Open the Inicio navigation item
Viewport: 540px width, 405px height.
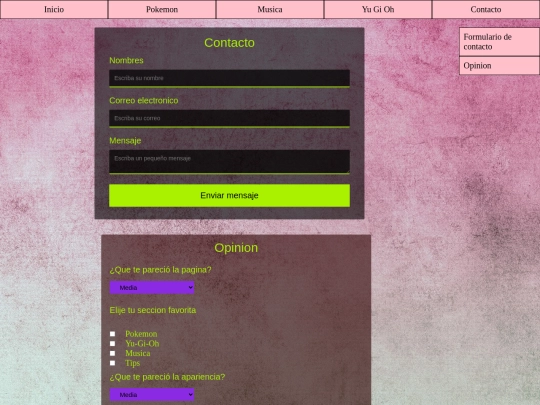(x=54, y=9)
